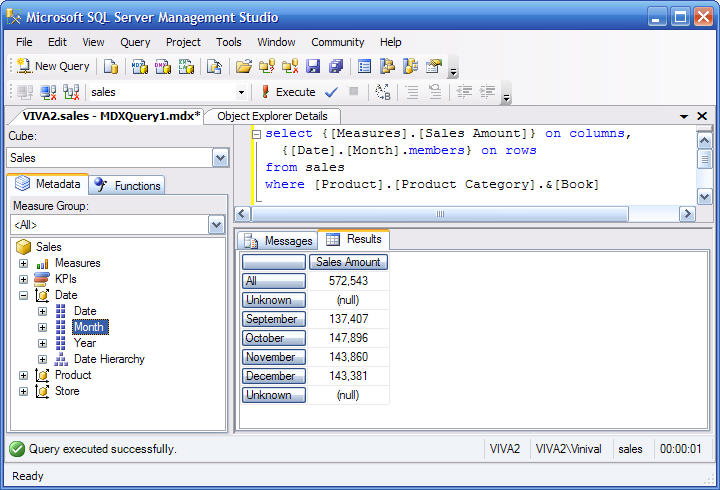
Task: Open the Template Explorer toolbar icon
Action: 410,66
